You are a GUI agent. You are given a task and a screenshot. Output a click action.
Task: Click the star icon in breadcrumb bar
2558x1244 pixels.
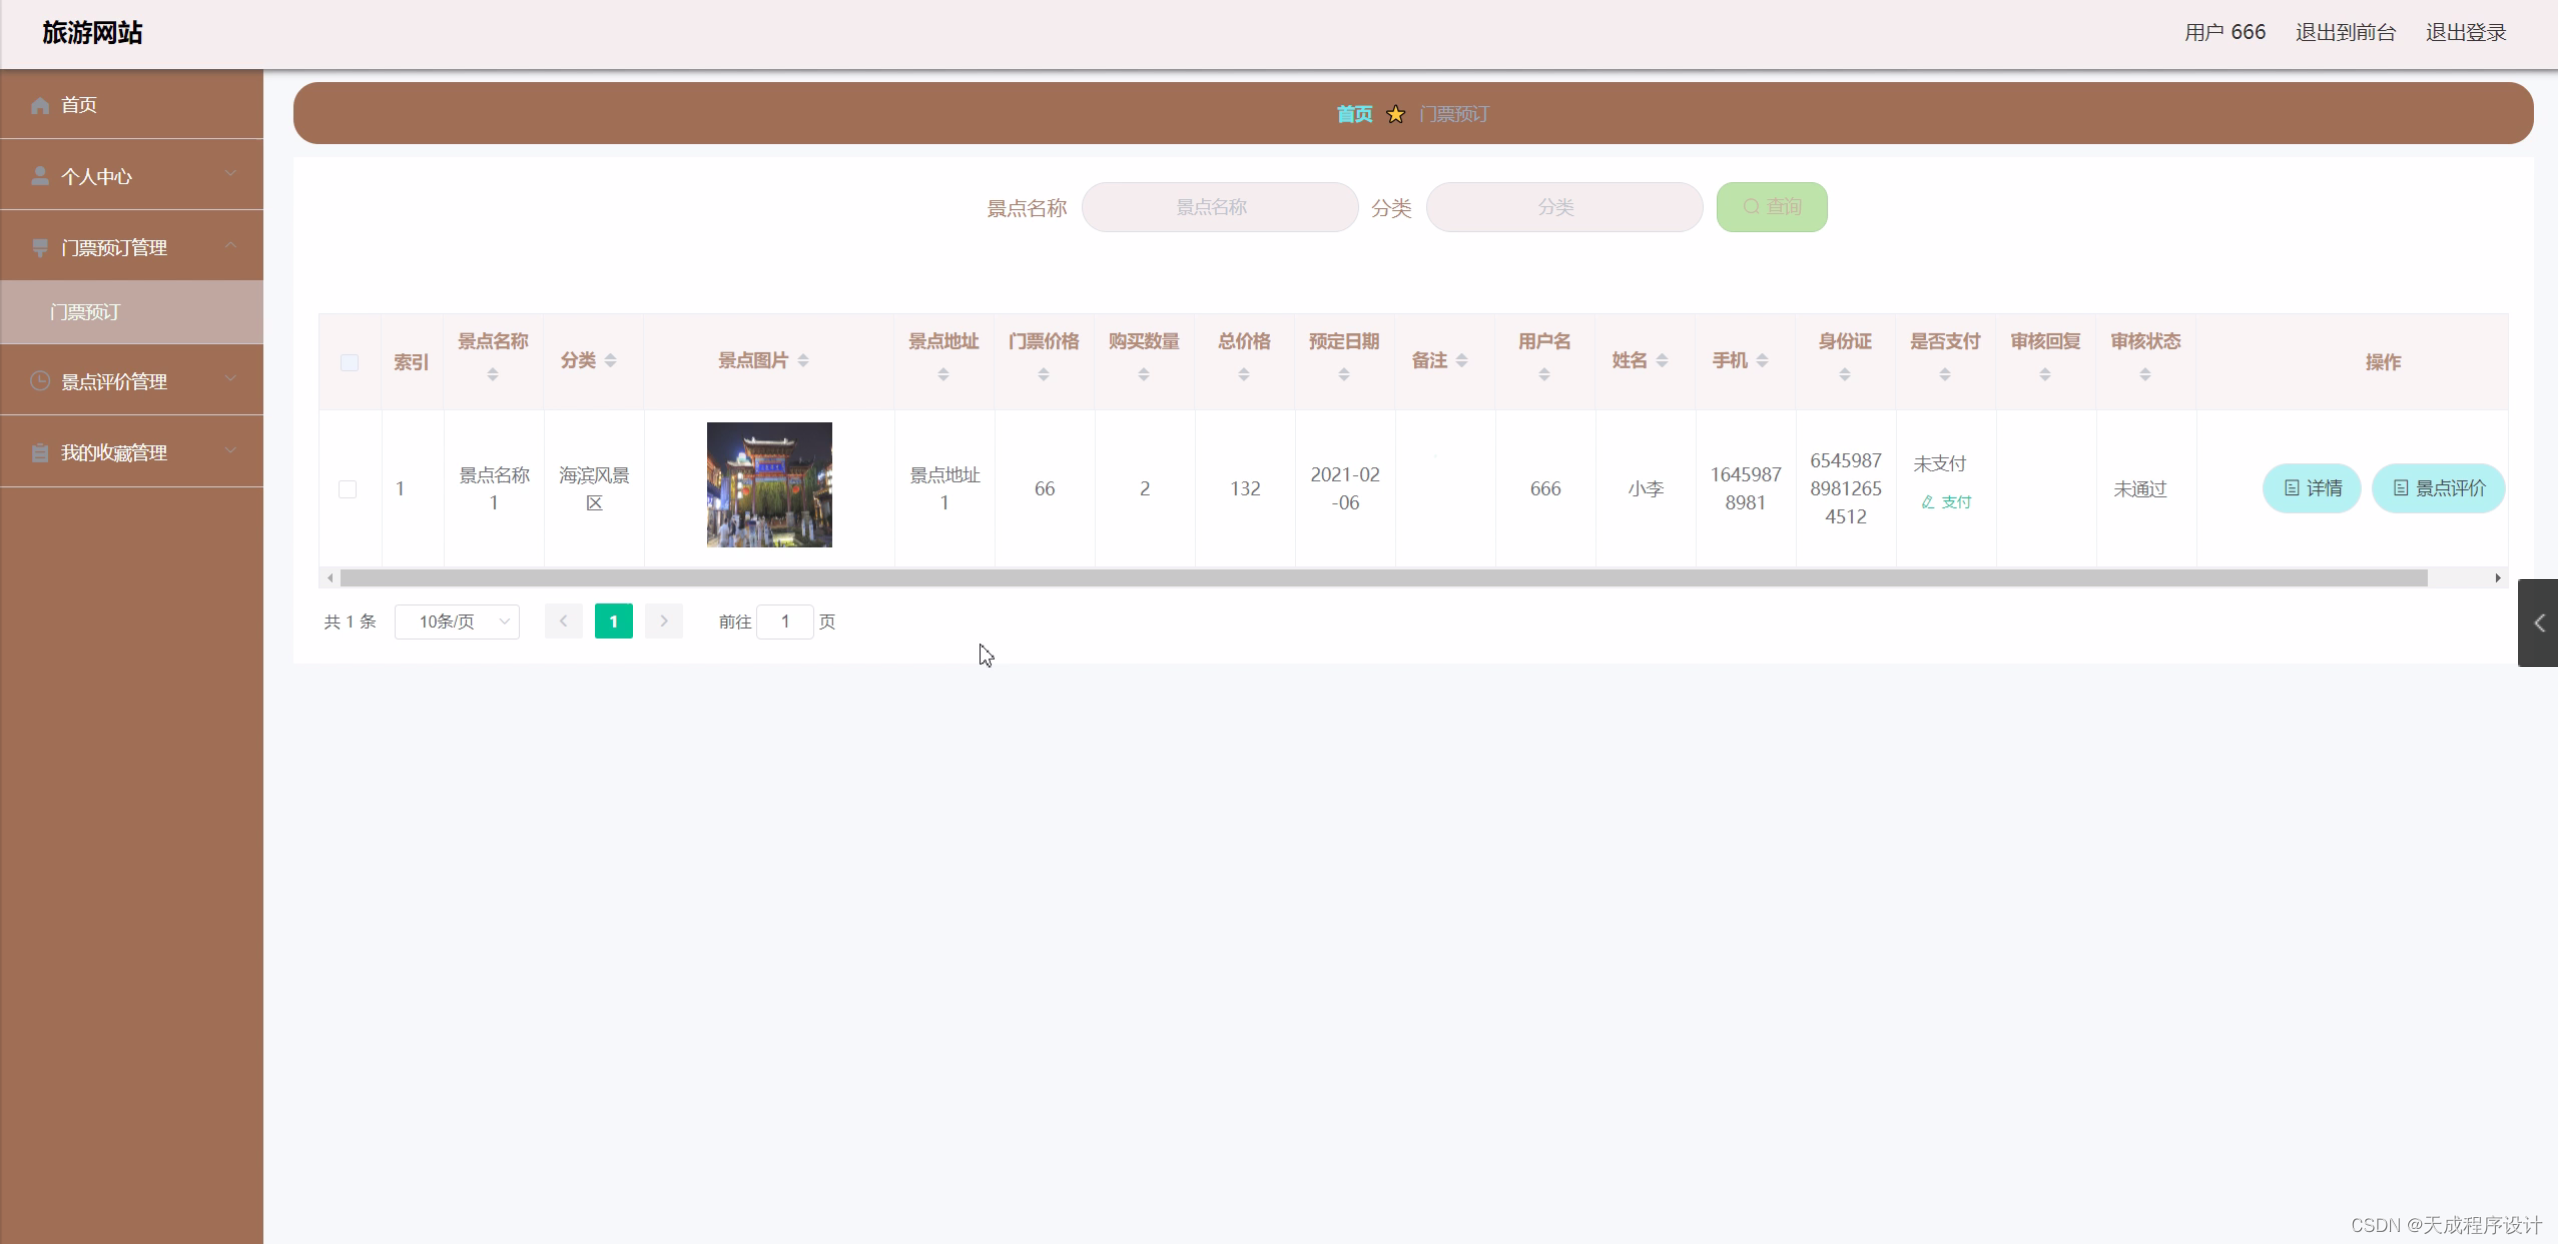pyautogui.click(x=1396, y=115)
